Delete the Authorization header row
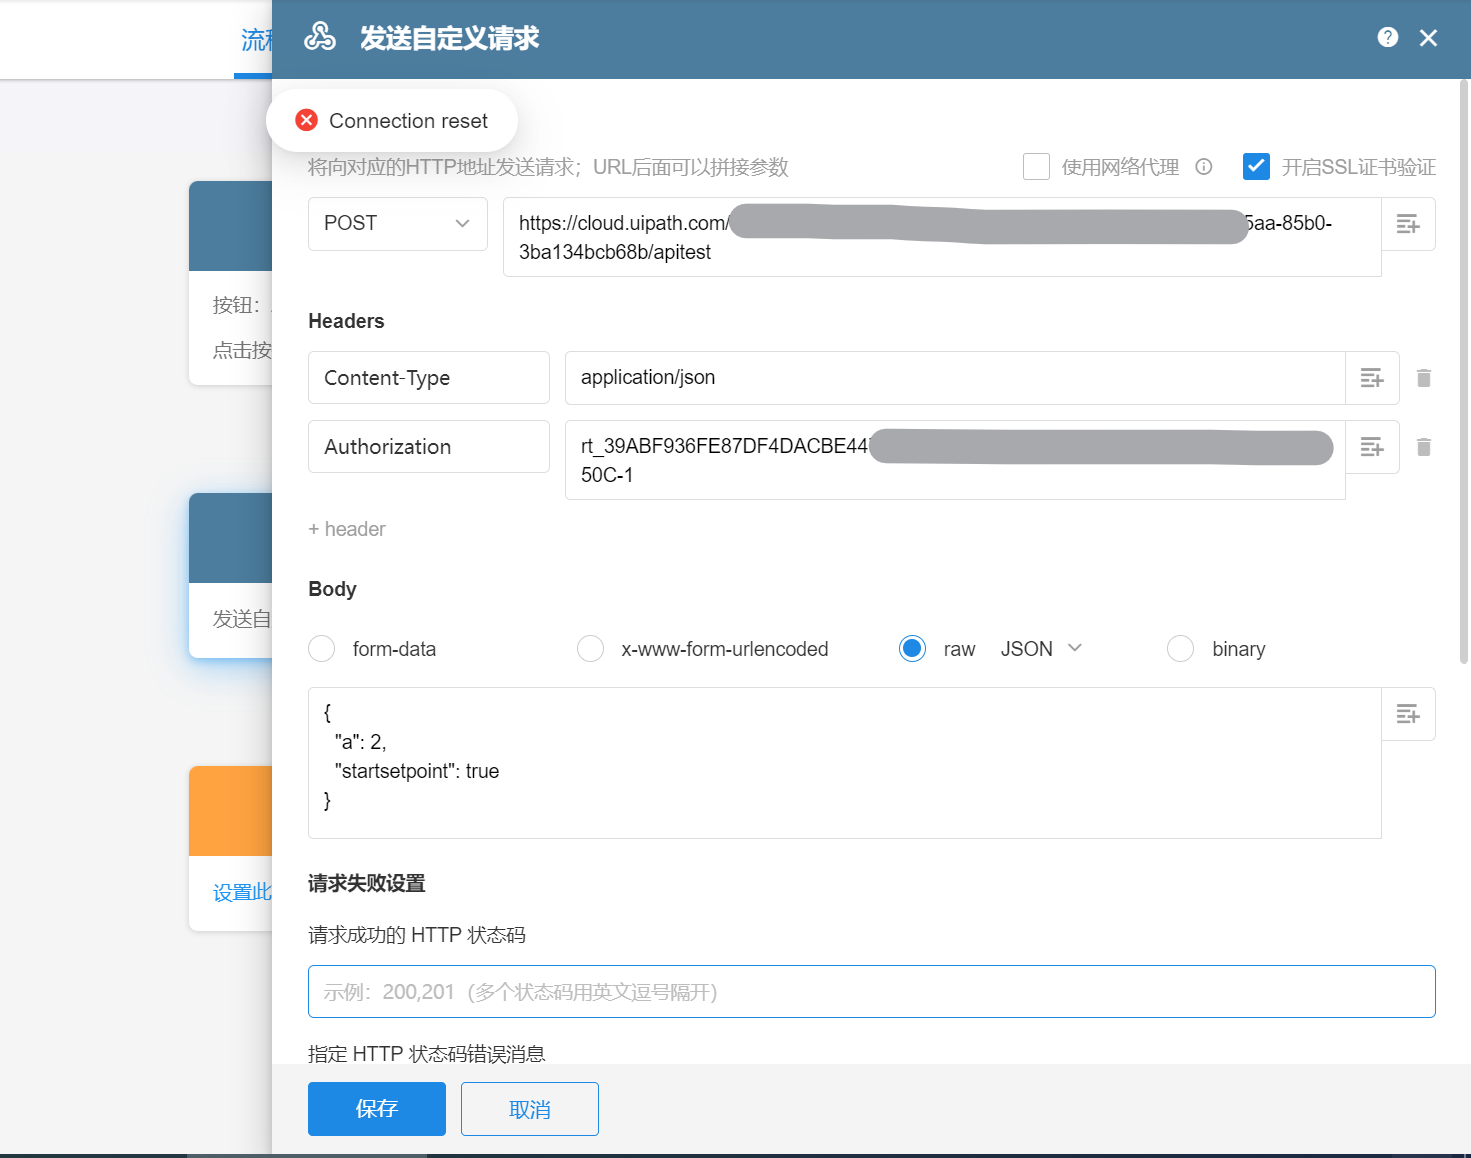 click(x=1424, y=447)
